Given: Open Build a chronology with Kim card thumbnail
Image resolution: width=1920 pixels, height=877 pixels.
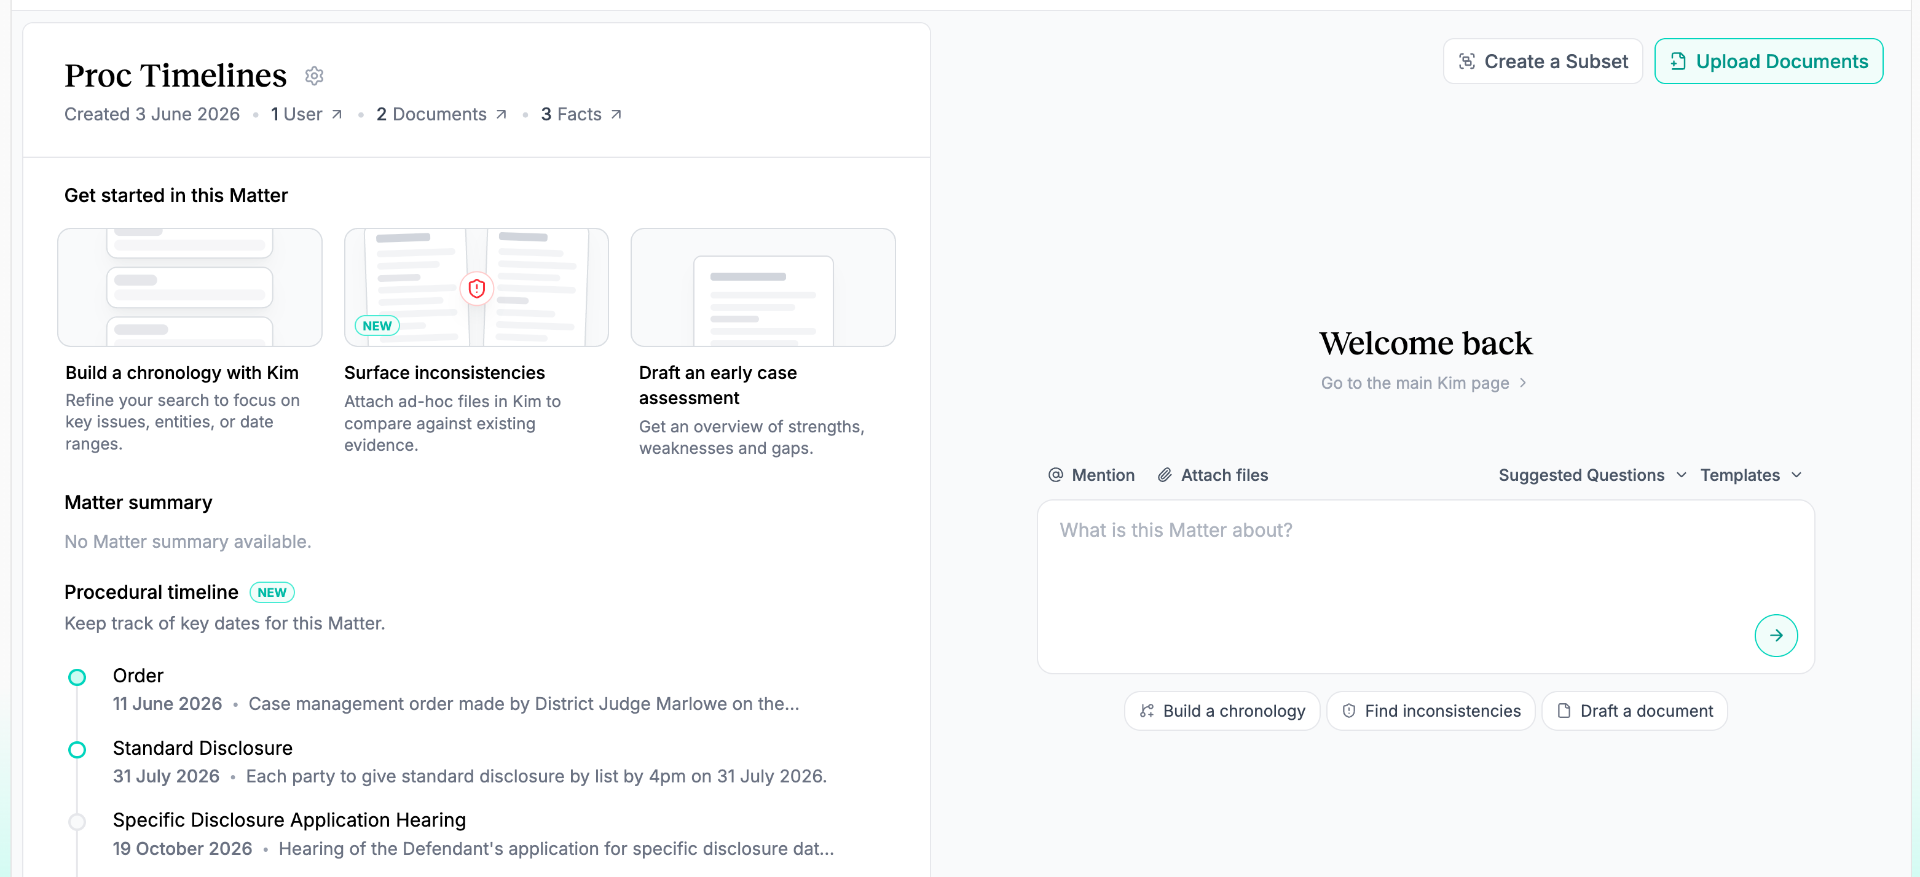Looking at the screenshot, I should [x=190, y=287].
